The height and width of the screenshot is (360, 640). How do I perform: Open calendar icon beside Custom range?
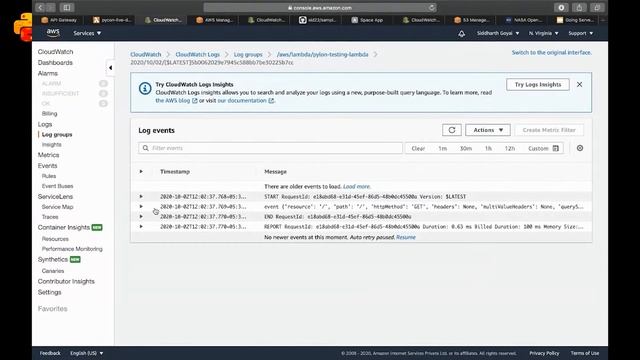[x=556, y=148]
